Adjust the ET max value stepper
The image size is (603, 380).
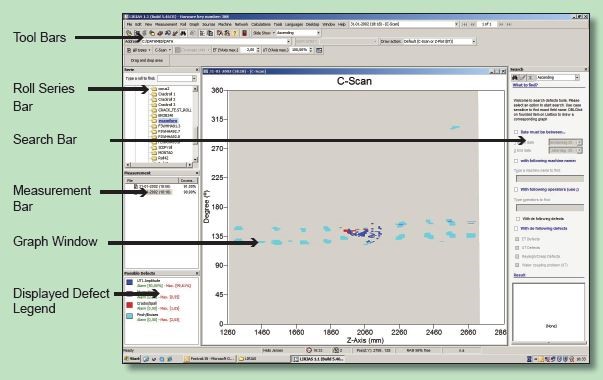point(258,50)
